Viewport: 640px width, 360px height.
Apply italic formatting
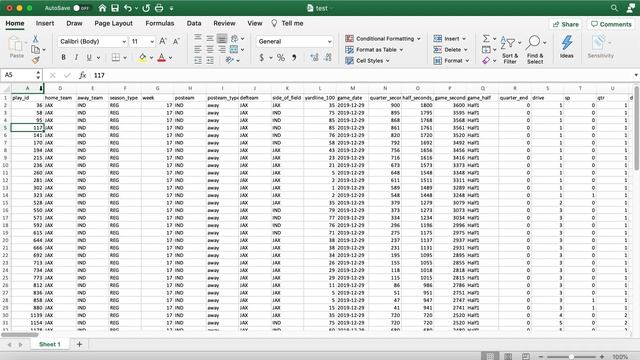[x=76, y=58]
